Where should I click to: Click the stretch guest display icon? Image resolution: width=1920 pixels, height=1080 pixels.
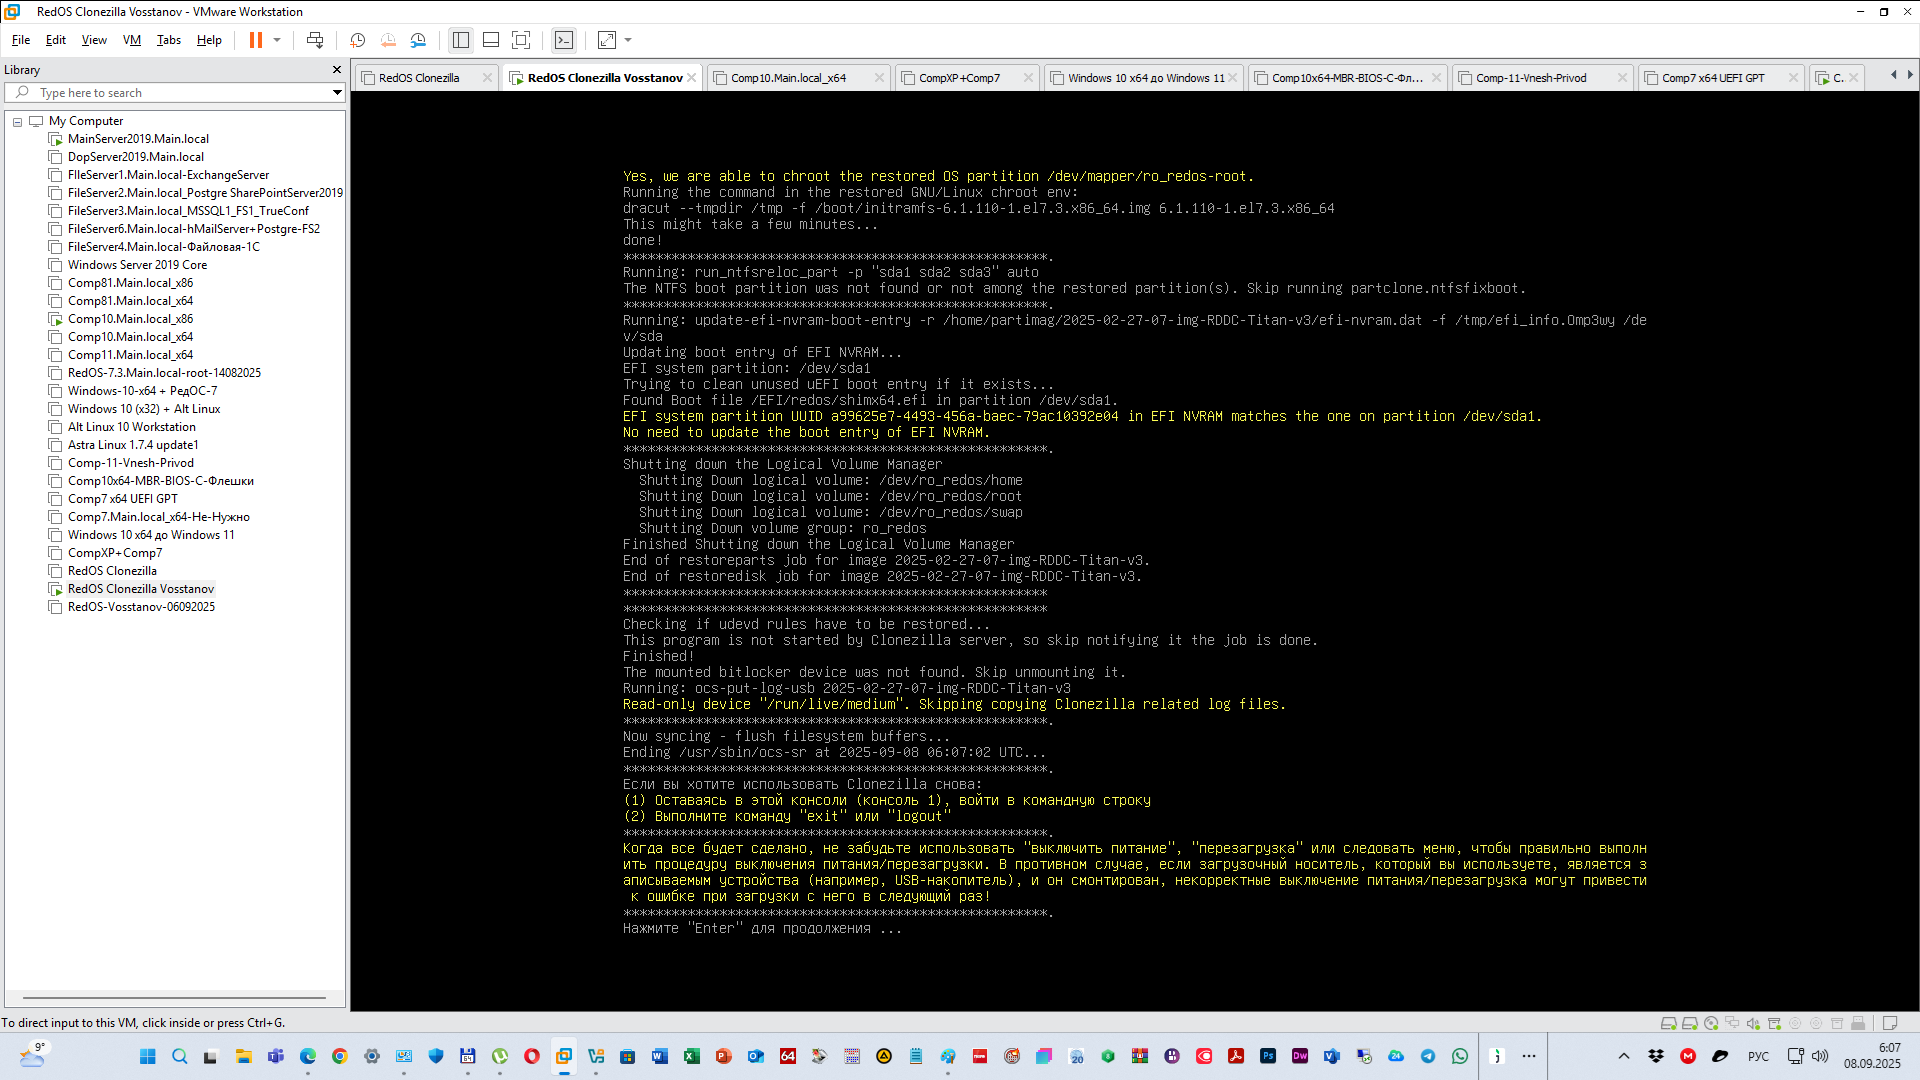pyautogui.click(x=607, y=40)
